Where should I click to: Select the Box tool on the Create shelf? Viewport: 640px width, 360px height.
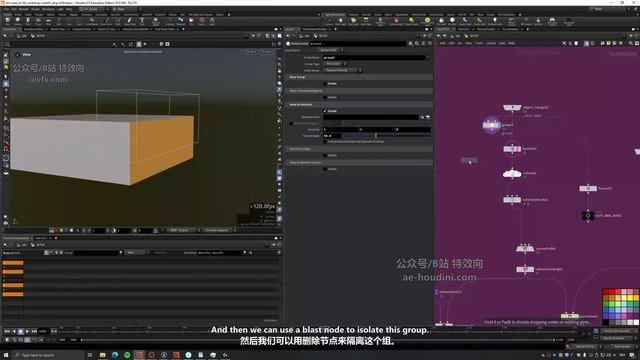point(7,21)
